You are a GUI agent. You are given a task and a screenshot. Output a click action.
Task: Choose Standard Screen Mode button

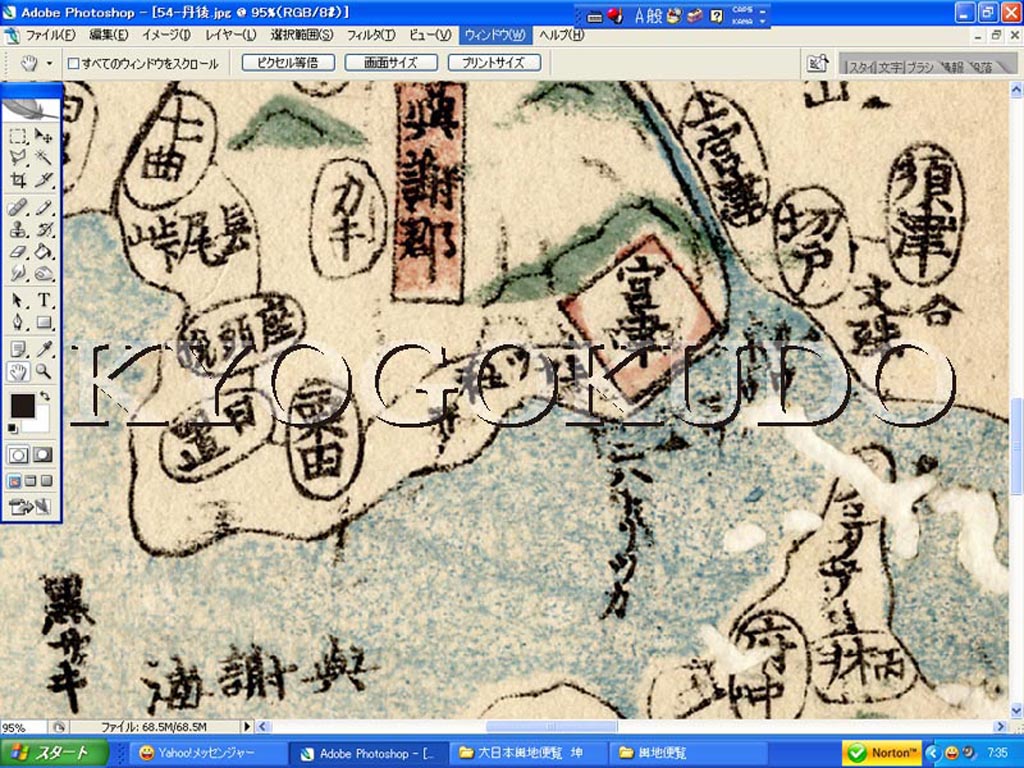pos(14,481)
